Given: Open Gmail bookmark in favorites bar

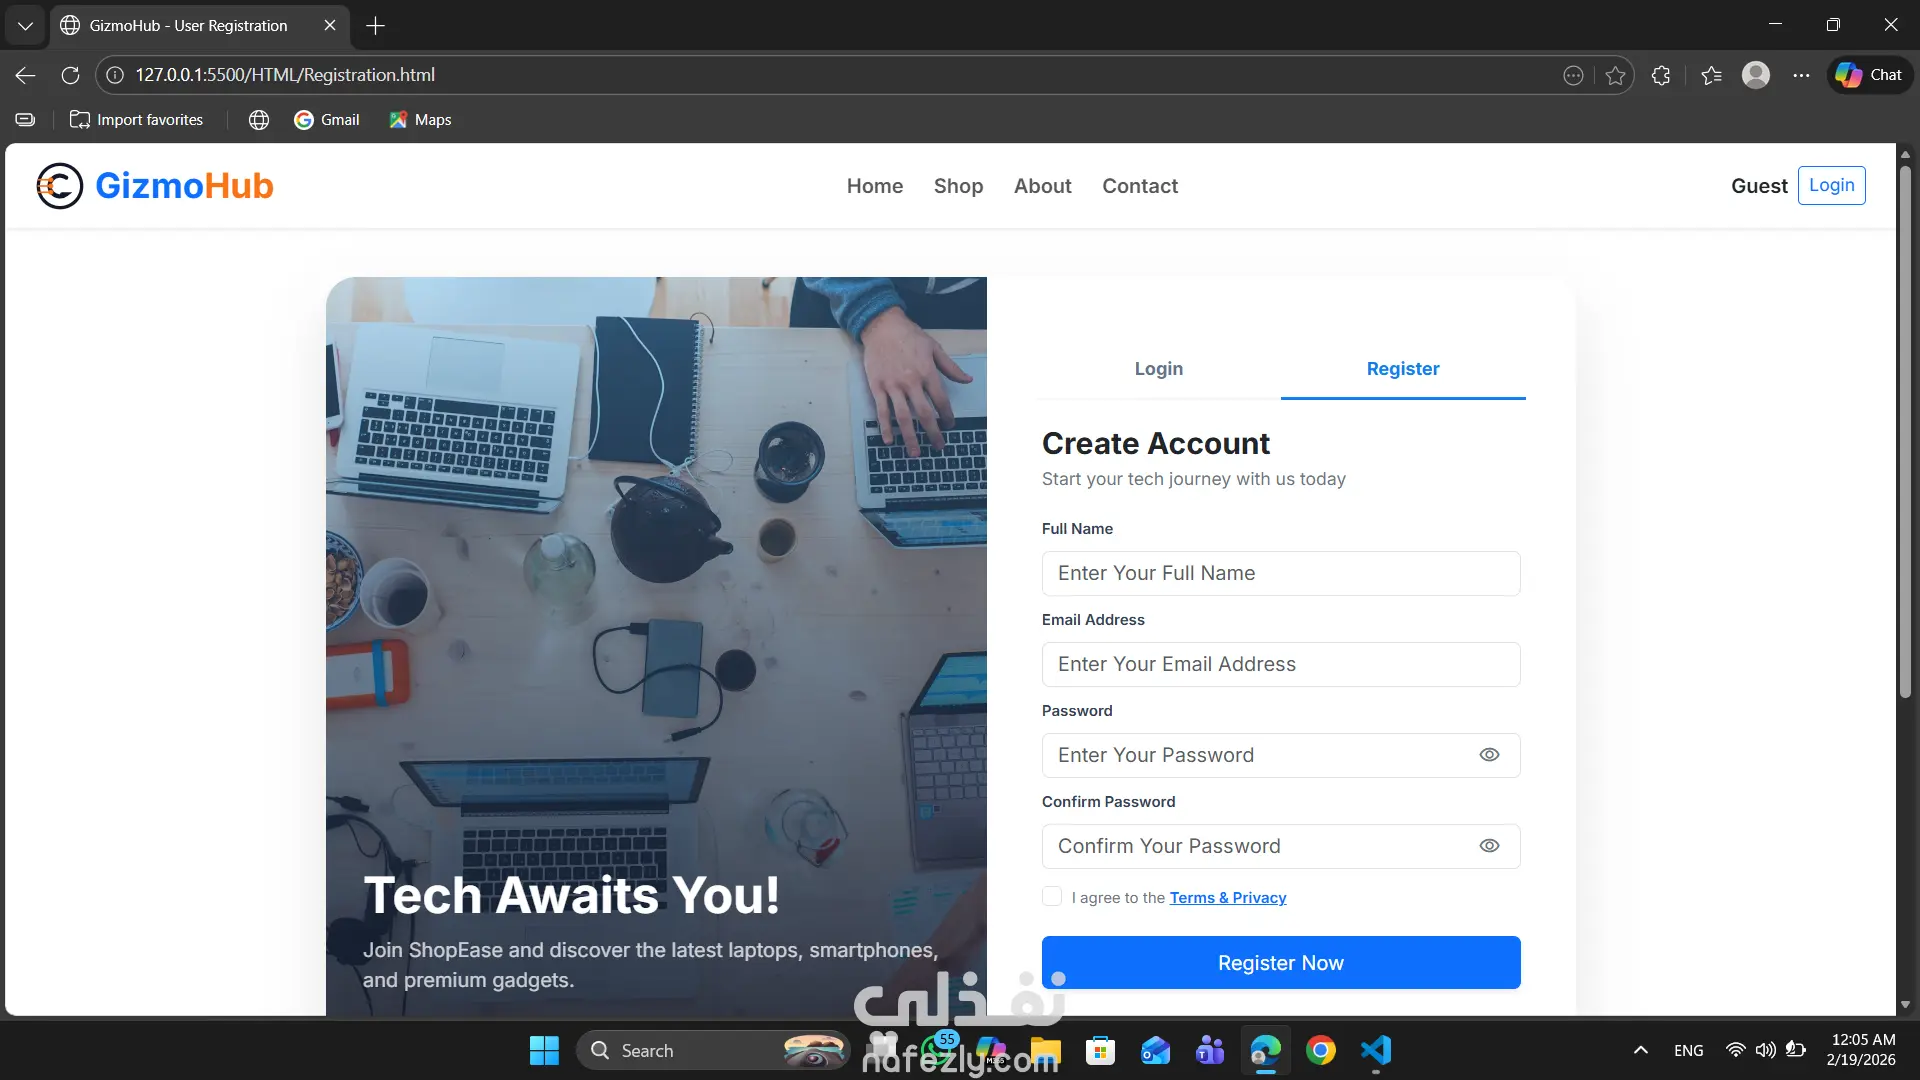Looking at the screenshot, I should pos(327,120).
